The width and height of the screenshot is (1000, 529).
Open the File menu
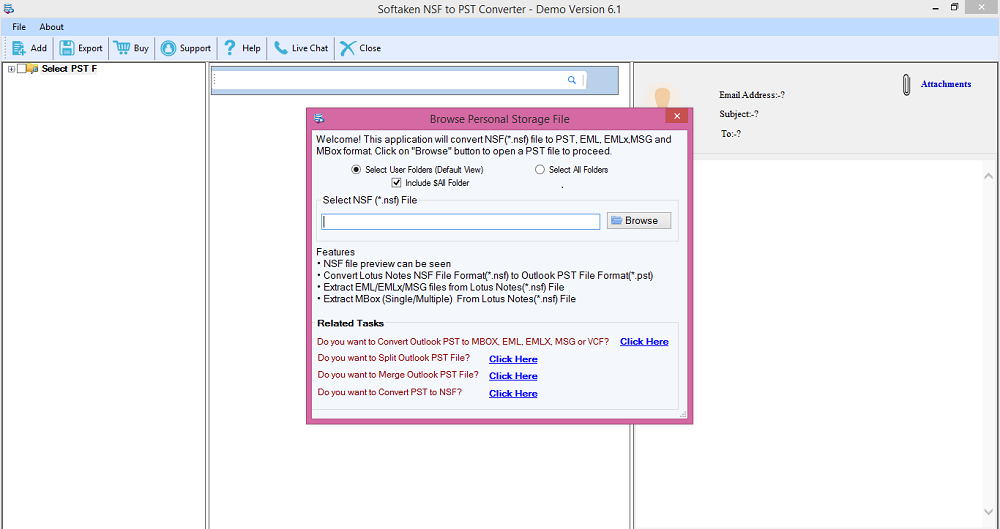[x=19, y=27]
